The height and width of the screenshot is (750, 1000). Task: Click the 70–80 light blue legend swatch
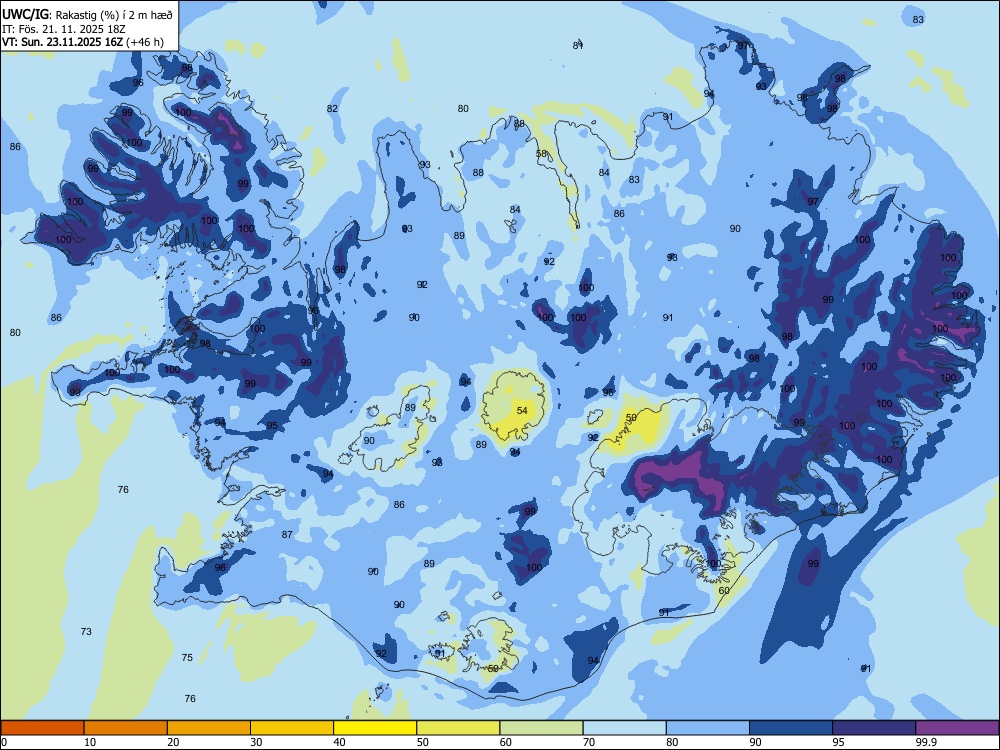[625, 728]
